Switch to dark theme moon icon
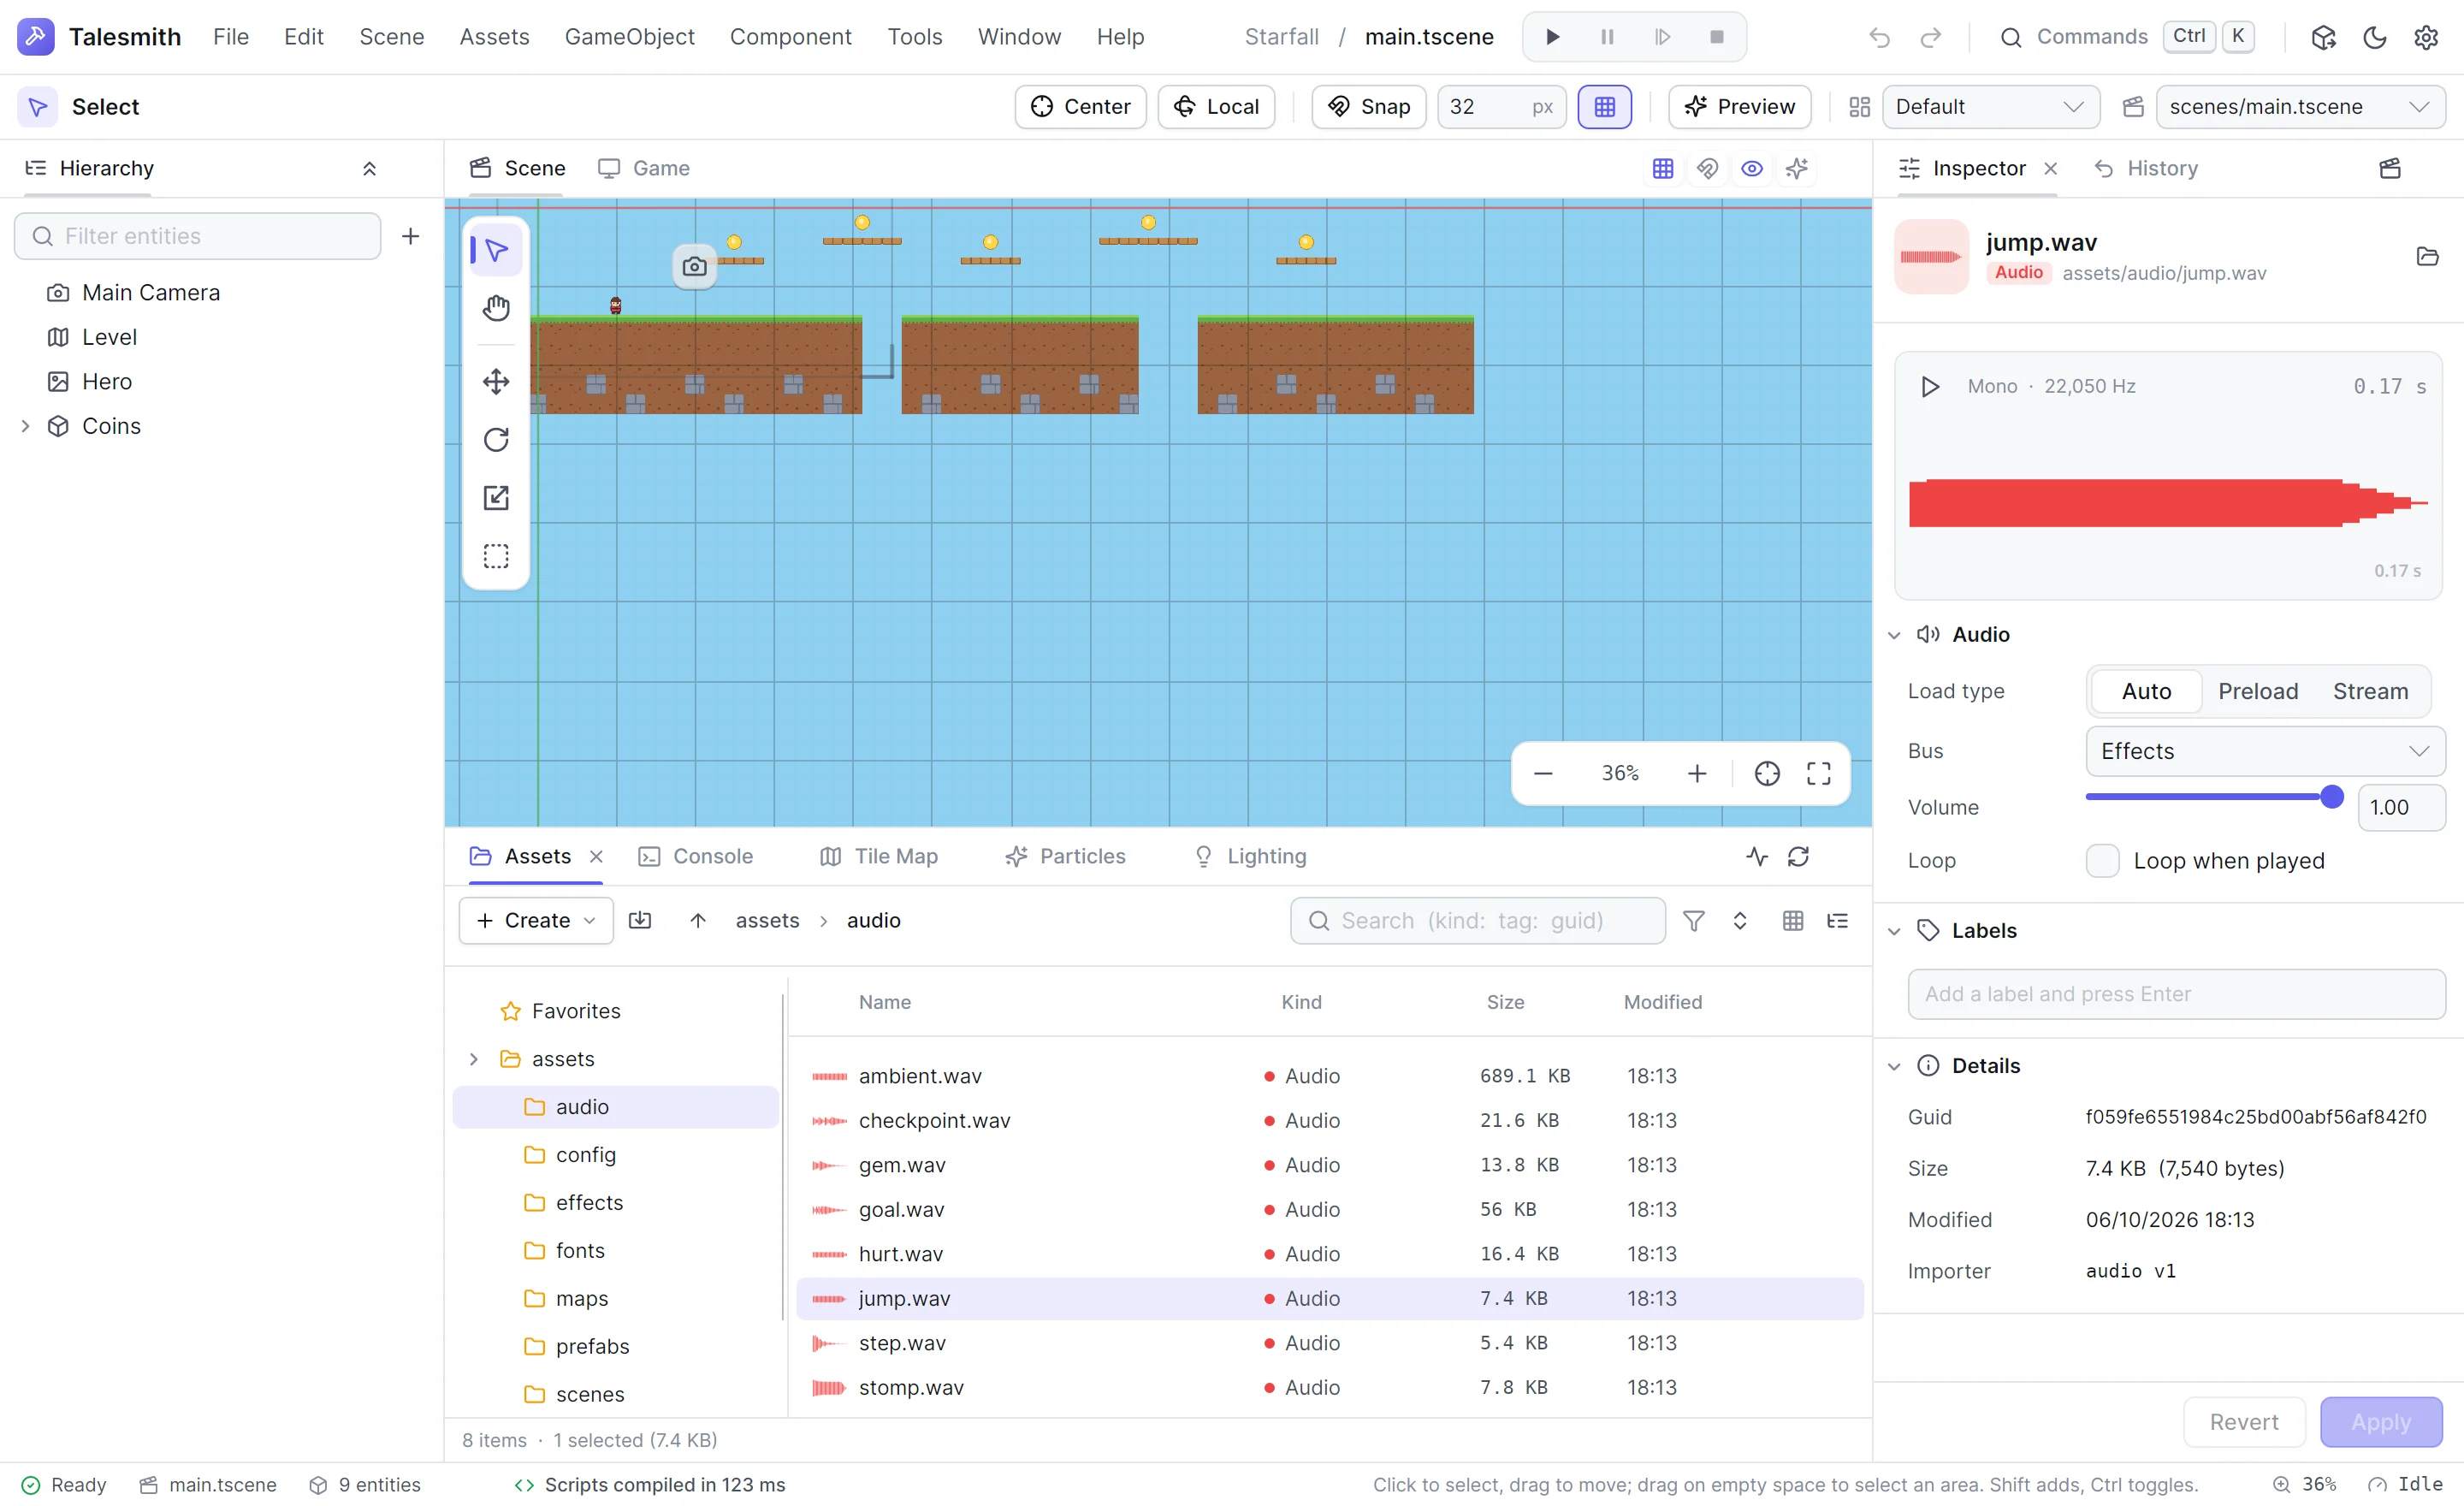Screen dimensions: 2464x1506 pyautogui.click(x=2375, y=37)
